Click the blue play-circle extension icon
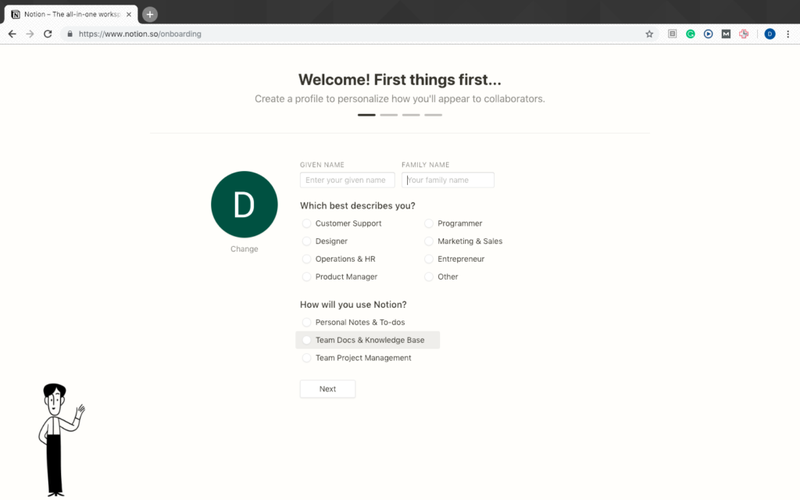The height and width of the screenshot is (500, 800). click(x=708, y=34)
